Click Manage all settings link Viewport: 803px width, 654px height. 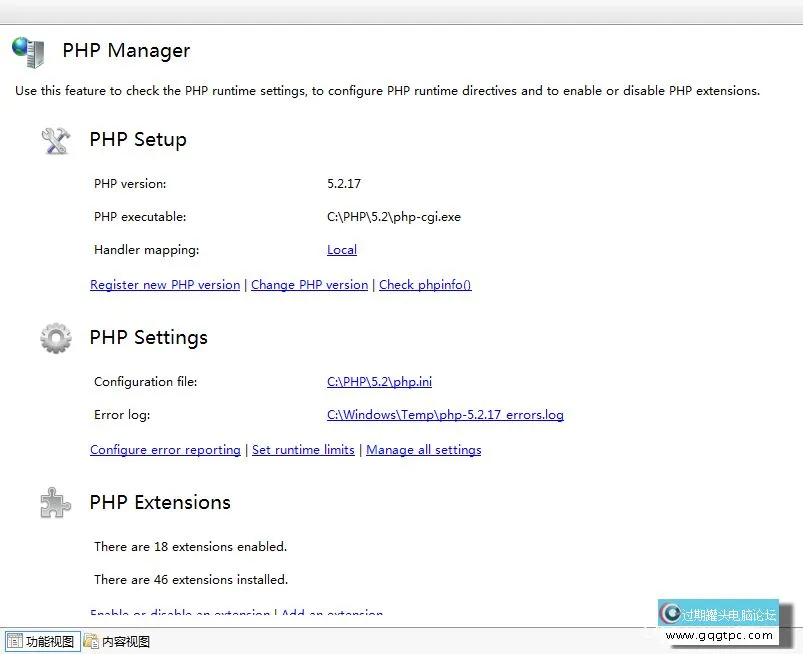(423, 450)
